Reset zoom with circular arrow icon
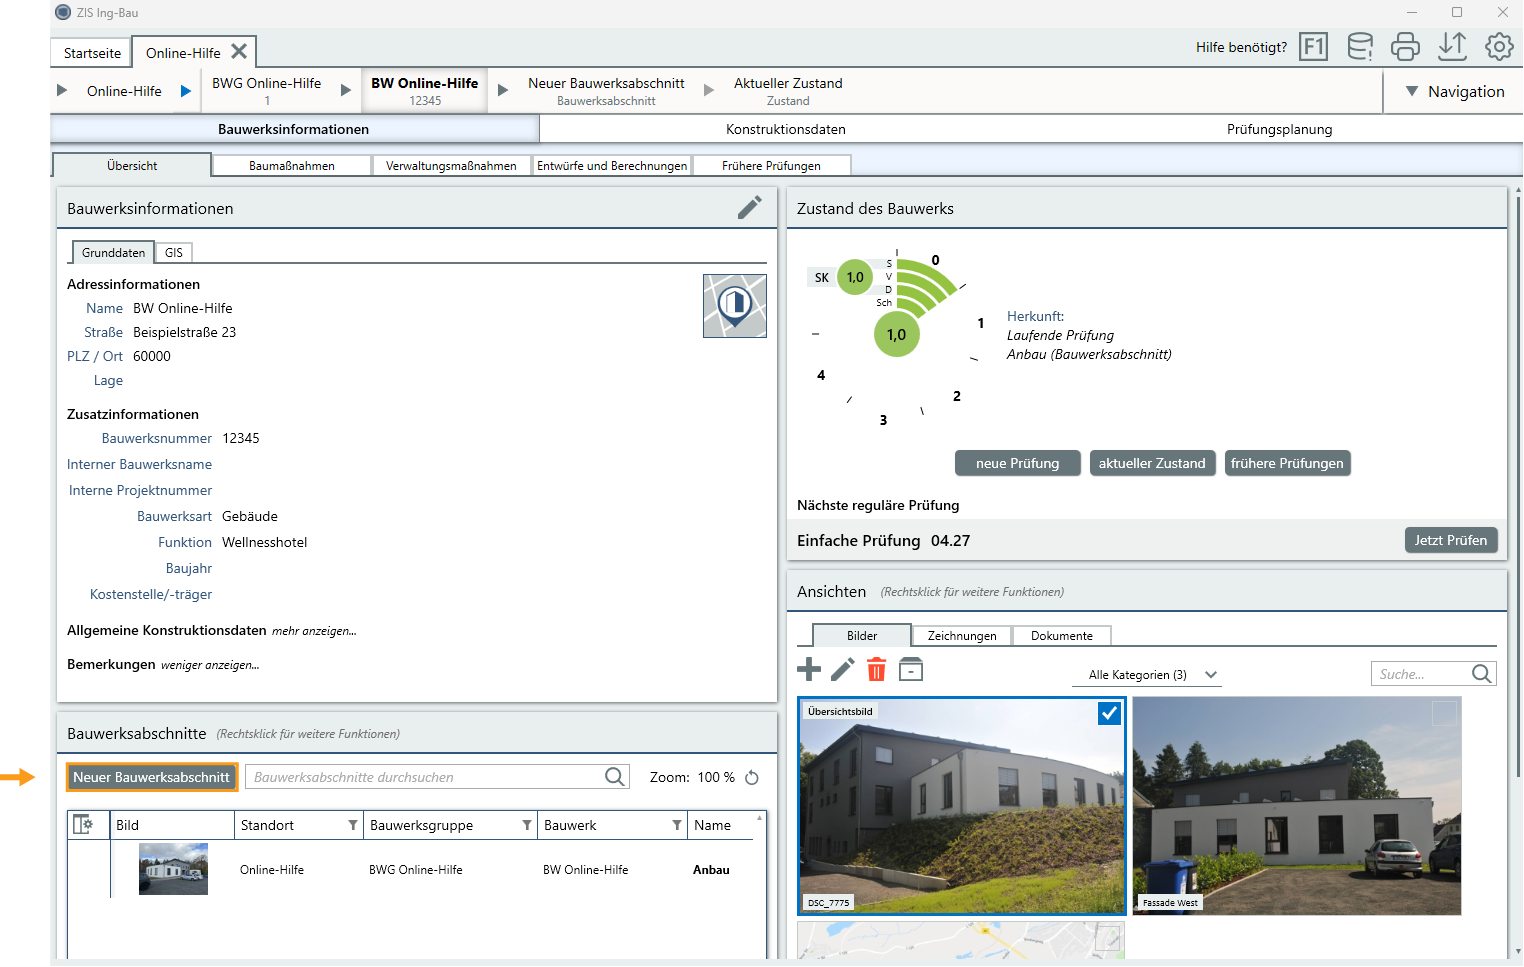 pos(752,777)
